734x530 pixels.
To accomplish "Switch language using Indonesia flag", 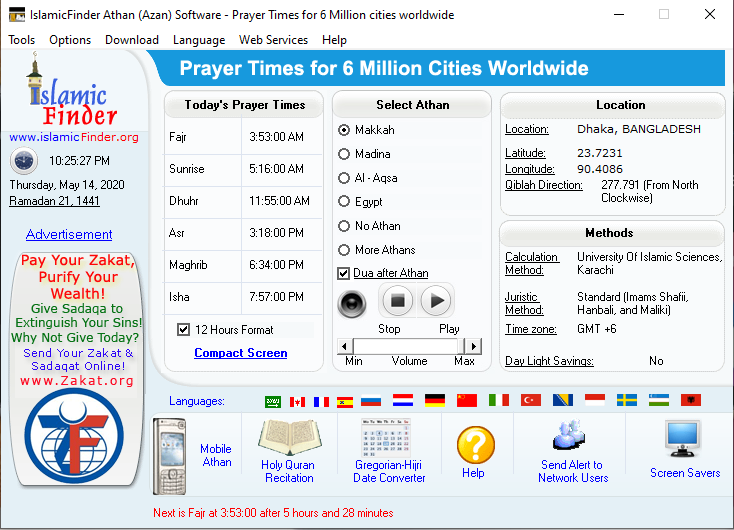I will pos(595,400).
